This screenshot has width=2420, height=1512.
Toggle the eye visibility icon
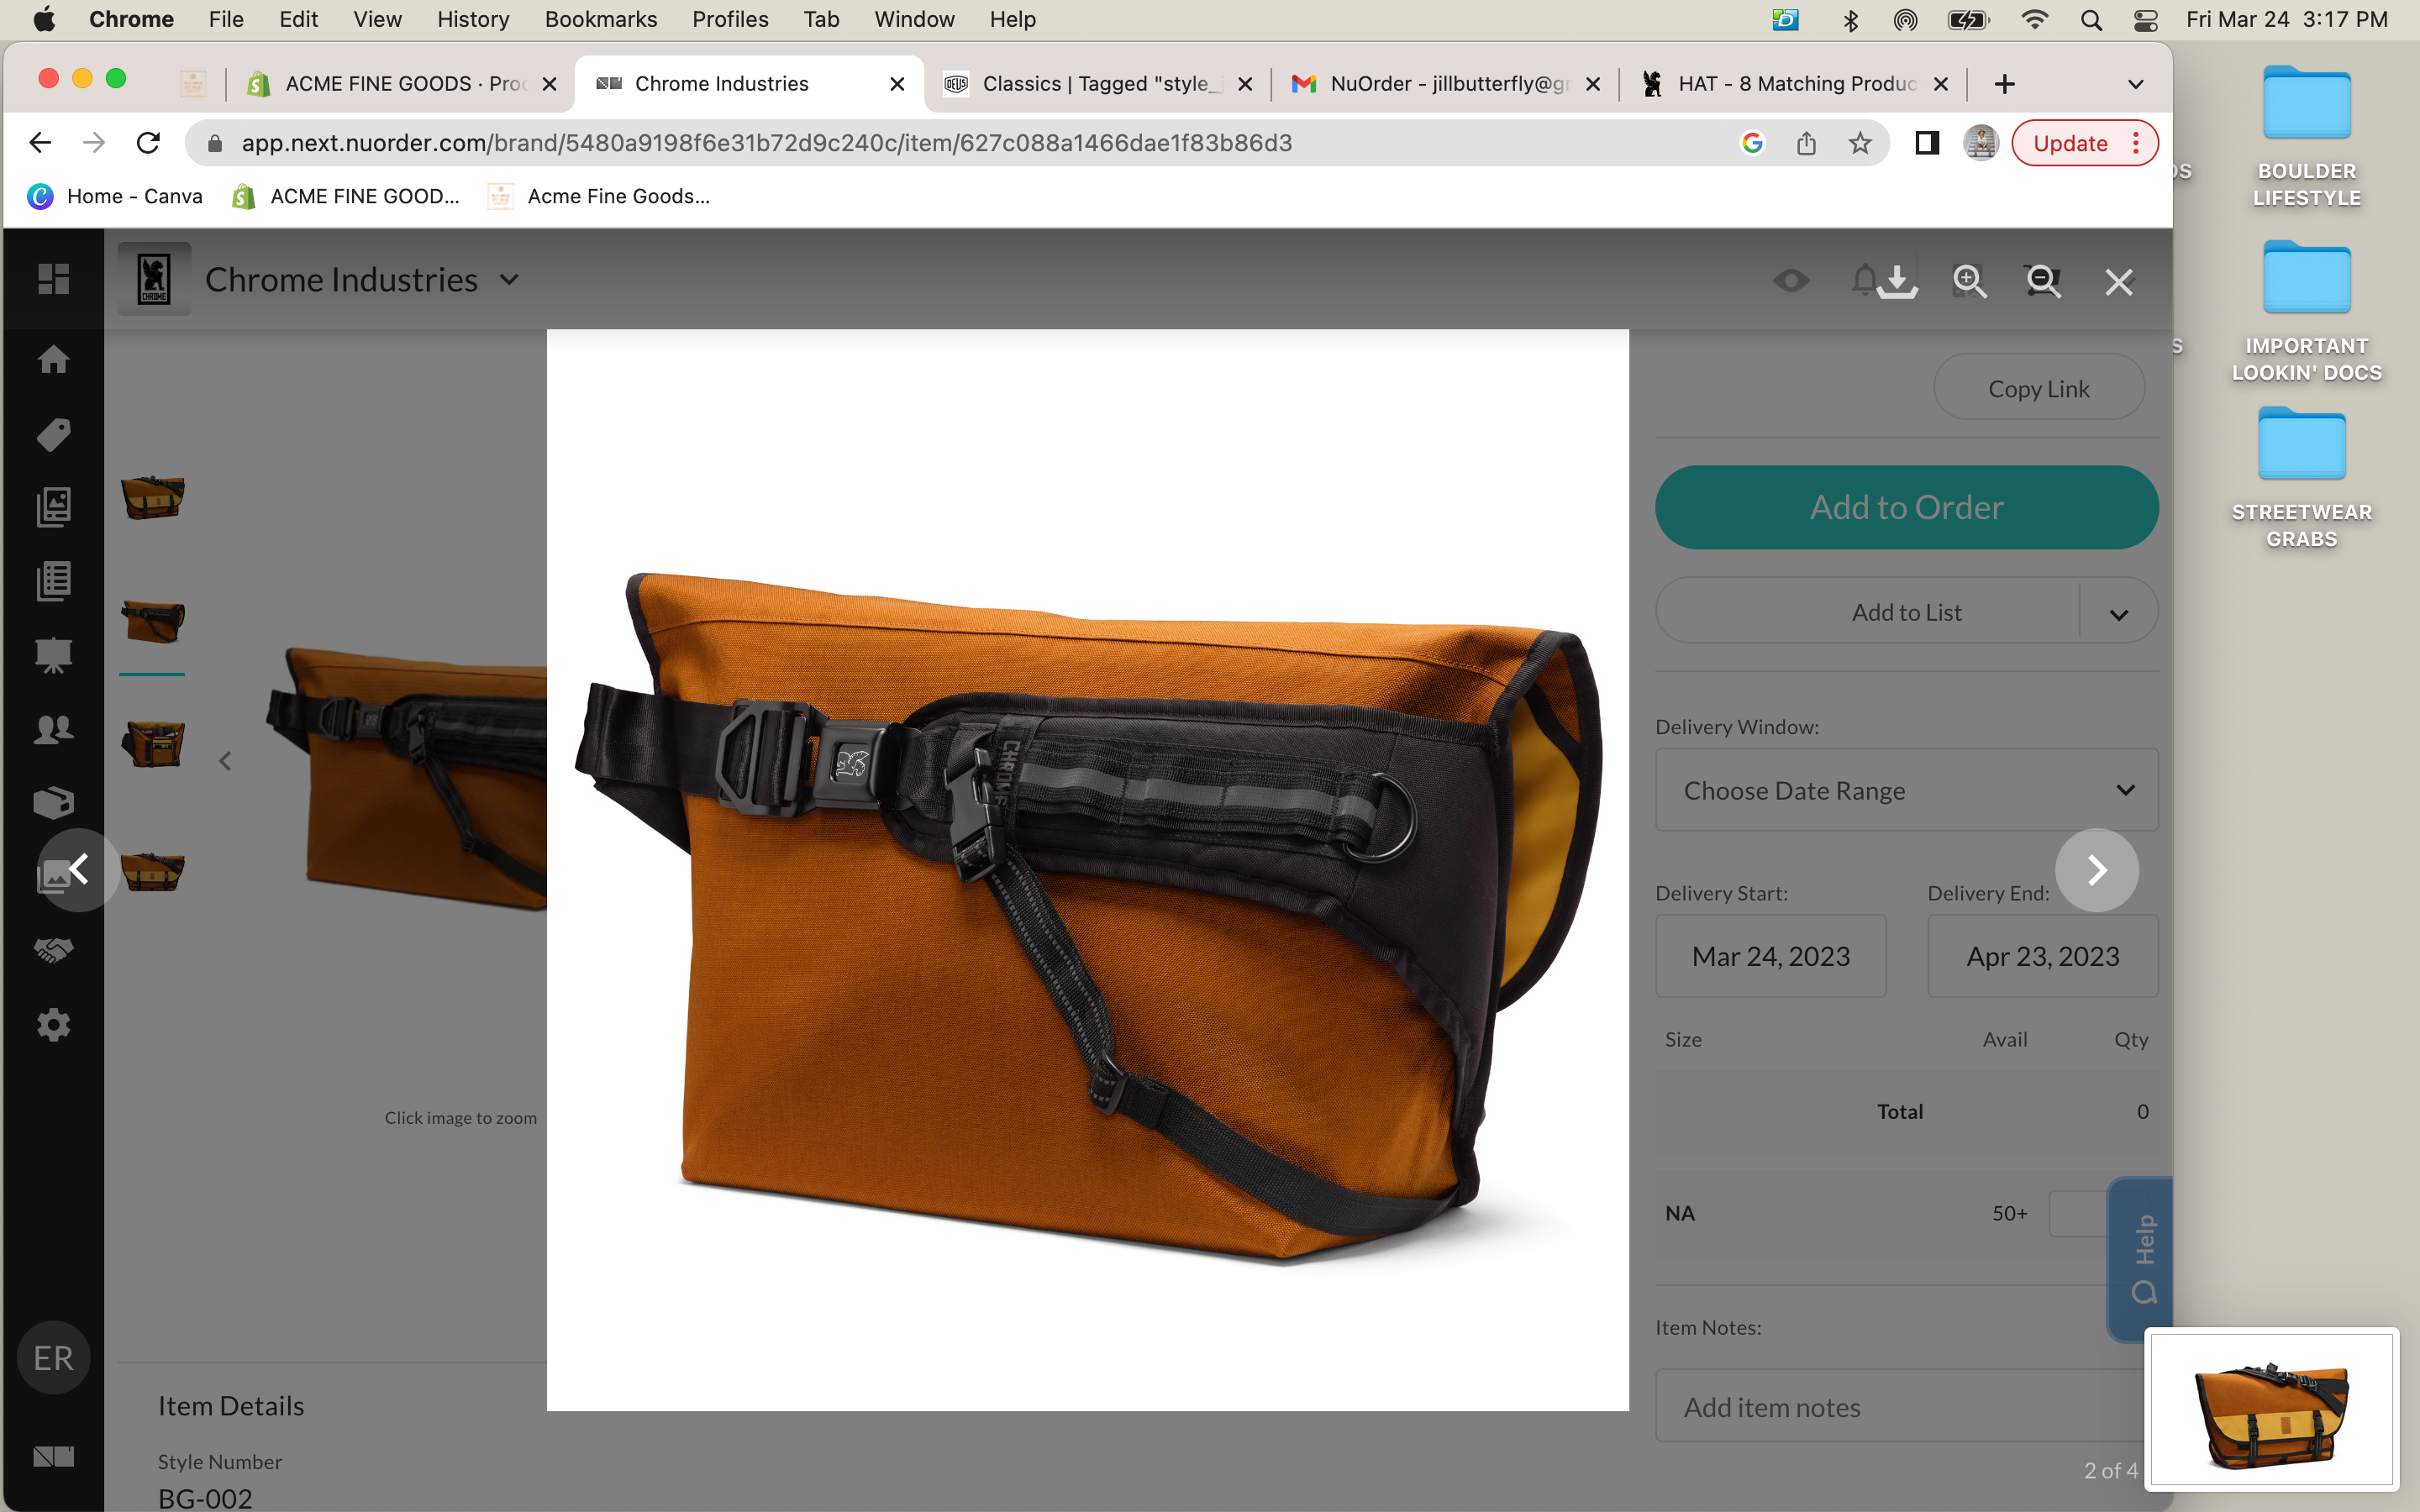pyautogui.click(x=1791, y=281)
